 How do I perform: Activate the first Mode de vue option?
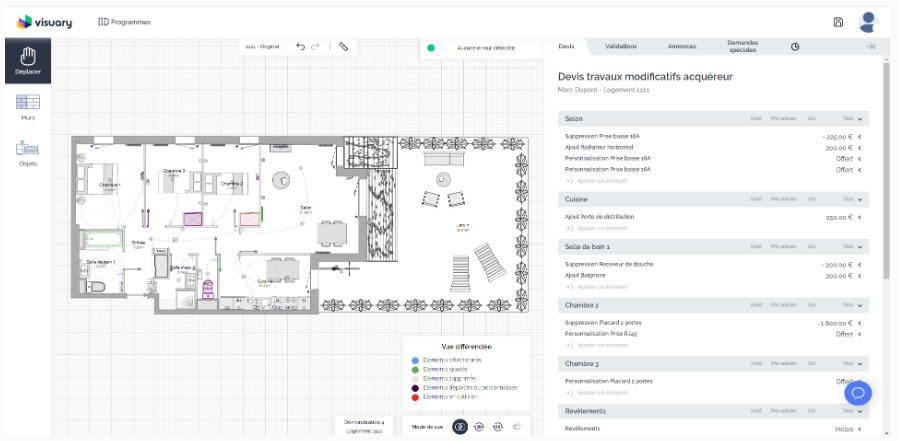pos(460,427)
